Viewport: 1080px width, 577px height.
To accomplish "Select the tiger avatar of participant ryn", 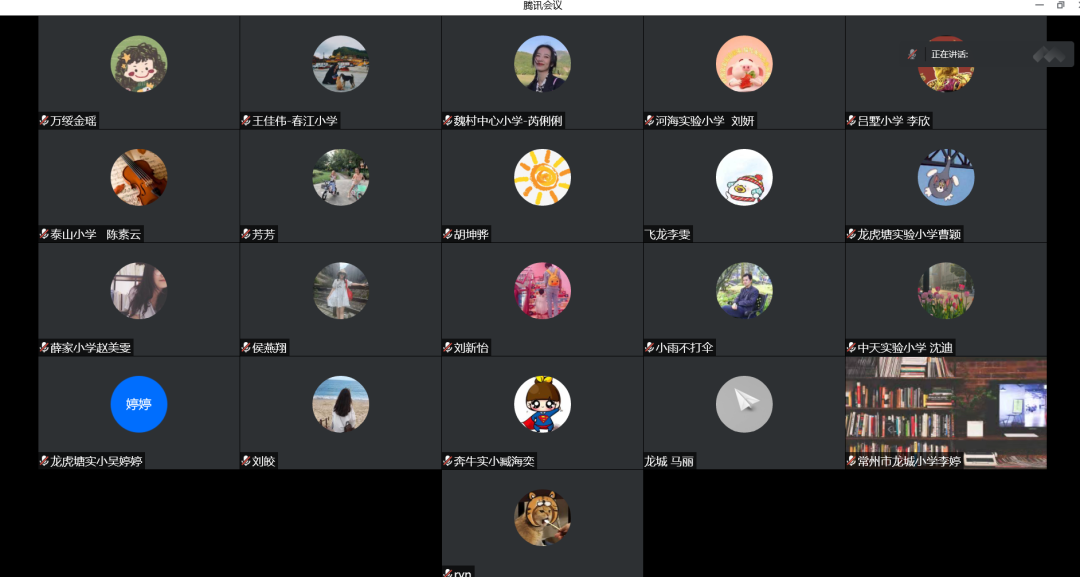I will point(542,518).
